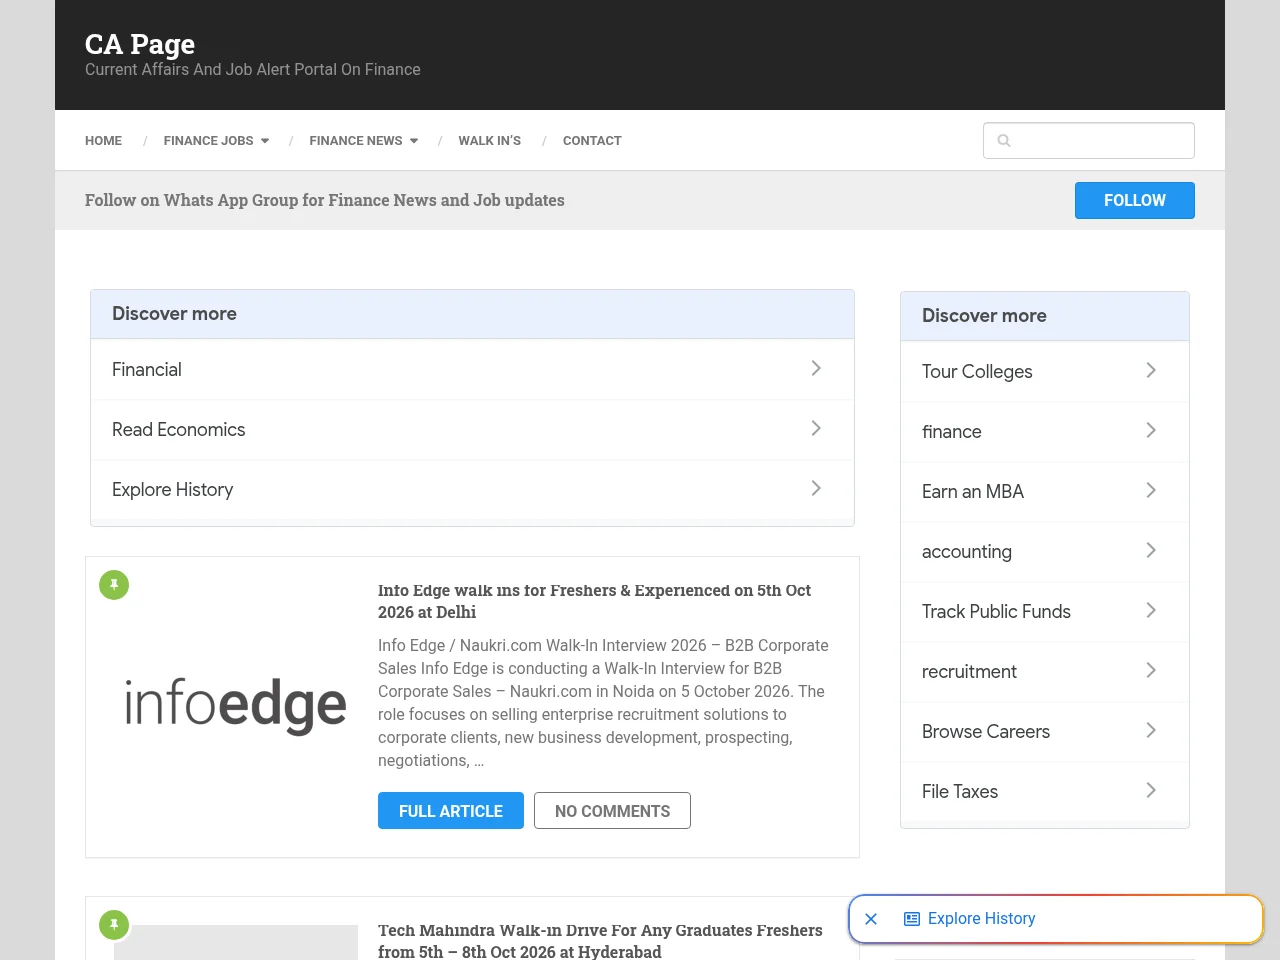The height and width of the screenshot is (960, 1280).
Task: Click the chevron arrow beside File Taxes
Action: (x=1151, y=790)
